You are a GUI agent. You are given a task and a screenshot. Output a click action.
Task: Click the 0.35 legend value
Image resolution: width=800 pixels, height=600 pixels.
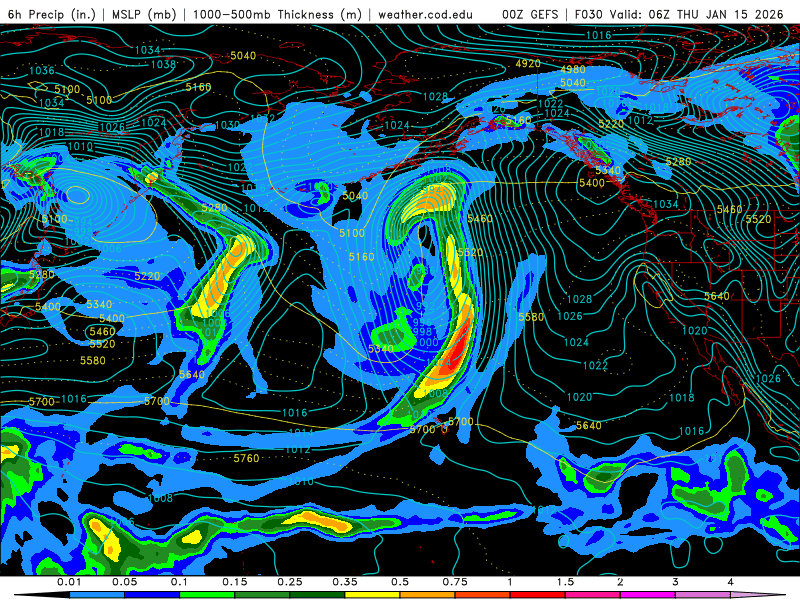[x=345, y=582]
